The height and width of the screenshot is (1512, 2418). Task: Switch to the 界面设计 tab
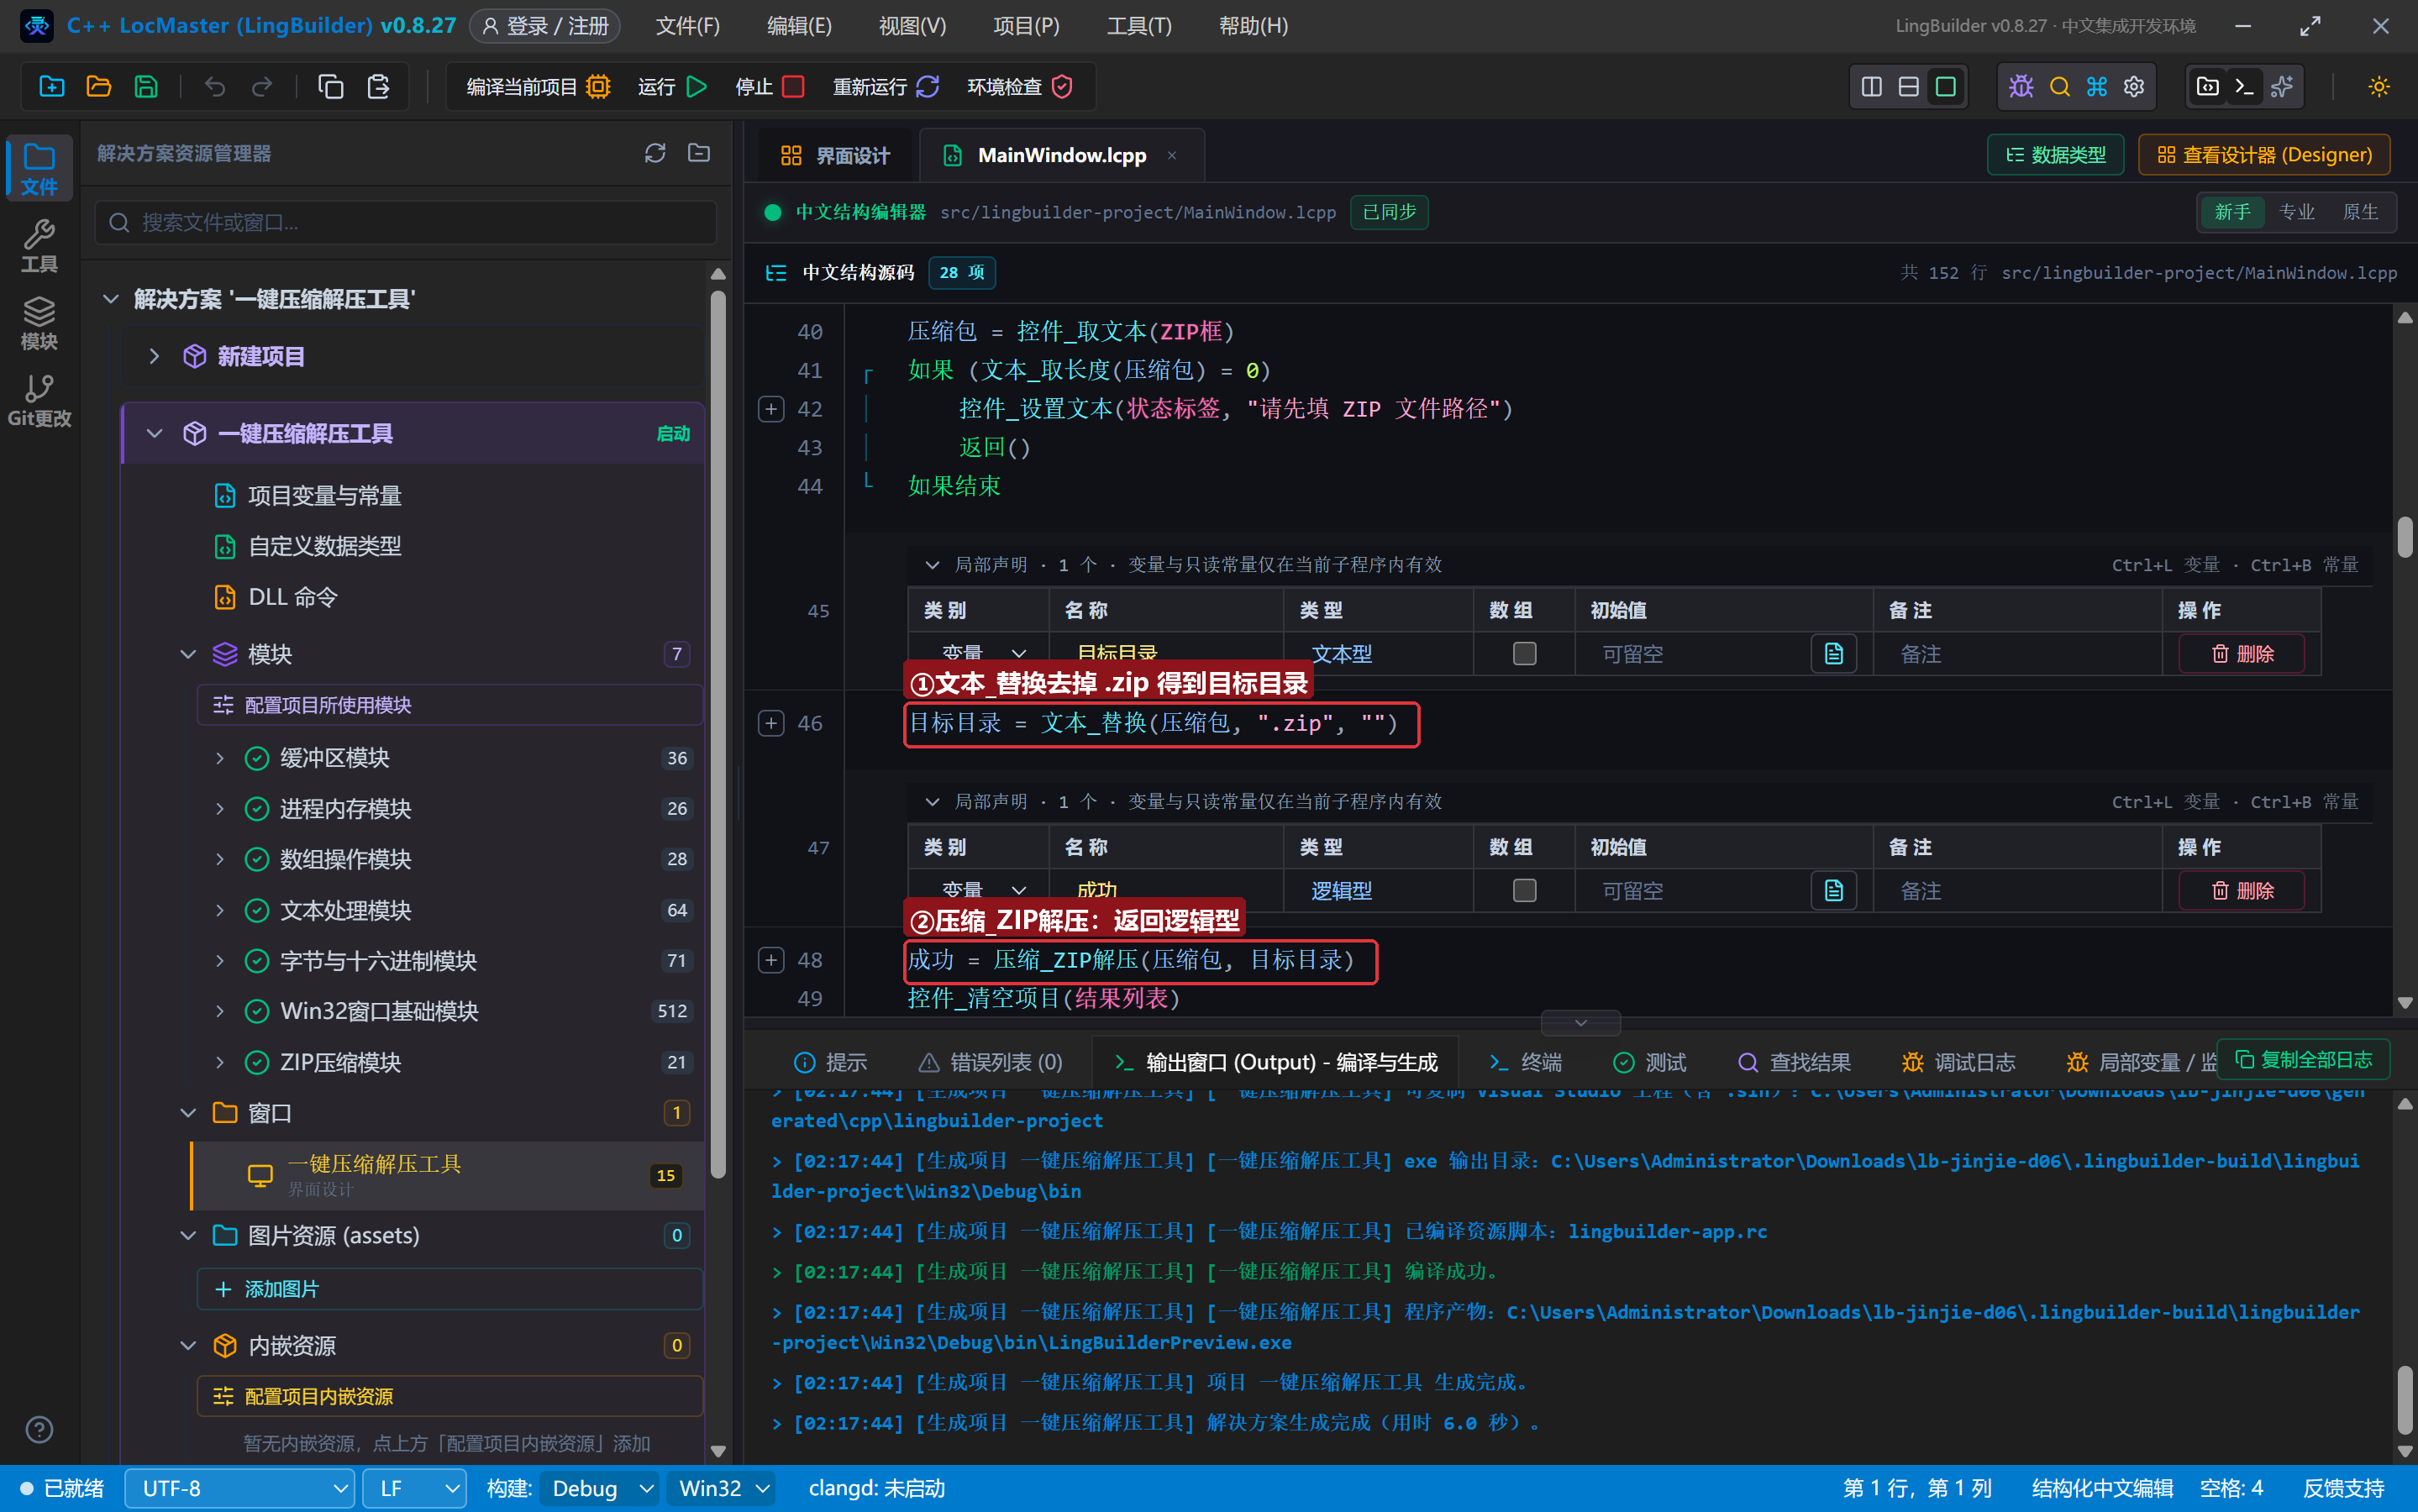[834, 155]
